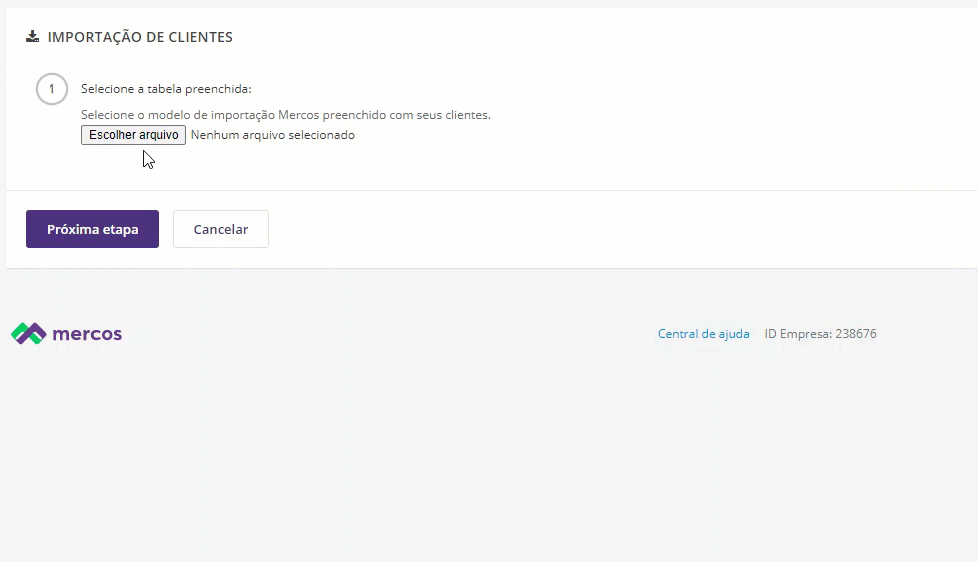Click the word "ajuda" in help link

click(733, 334)
